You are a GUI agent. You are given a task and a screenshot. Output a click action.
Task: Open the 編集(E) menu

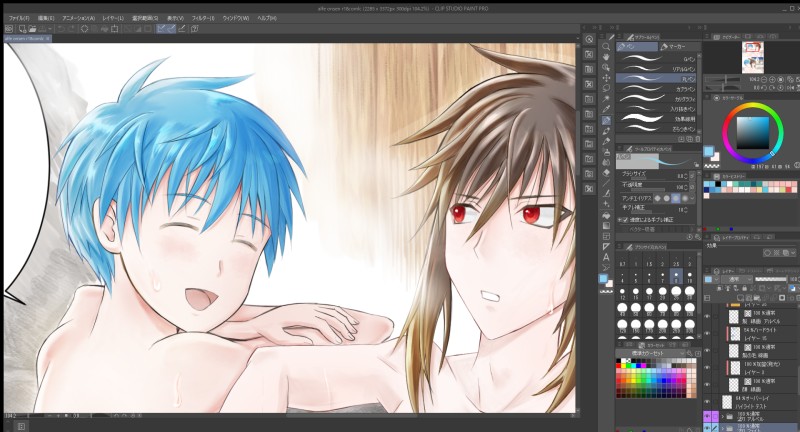[x=46, y=18]
